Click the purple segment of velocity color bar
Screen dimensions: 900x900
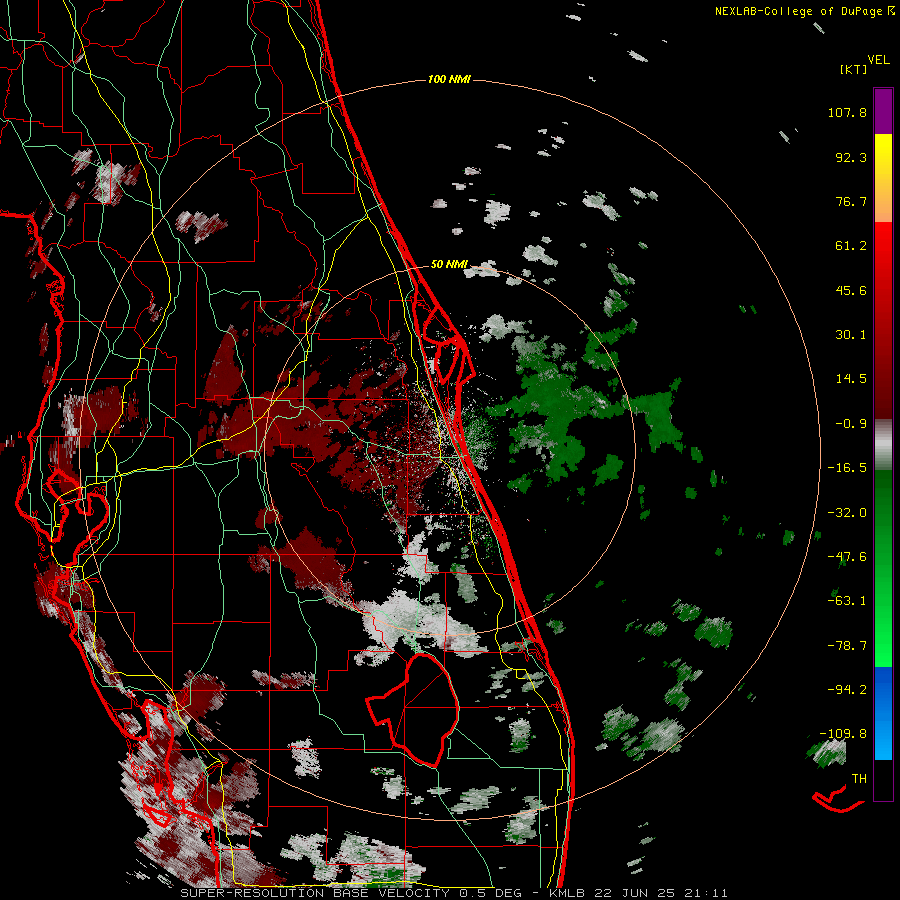[883, 111]
